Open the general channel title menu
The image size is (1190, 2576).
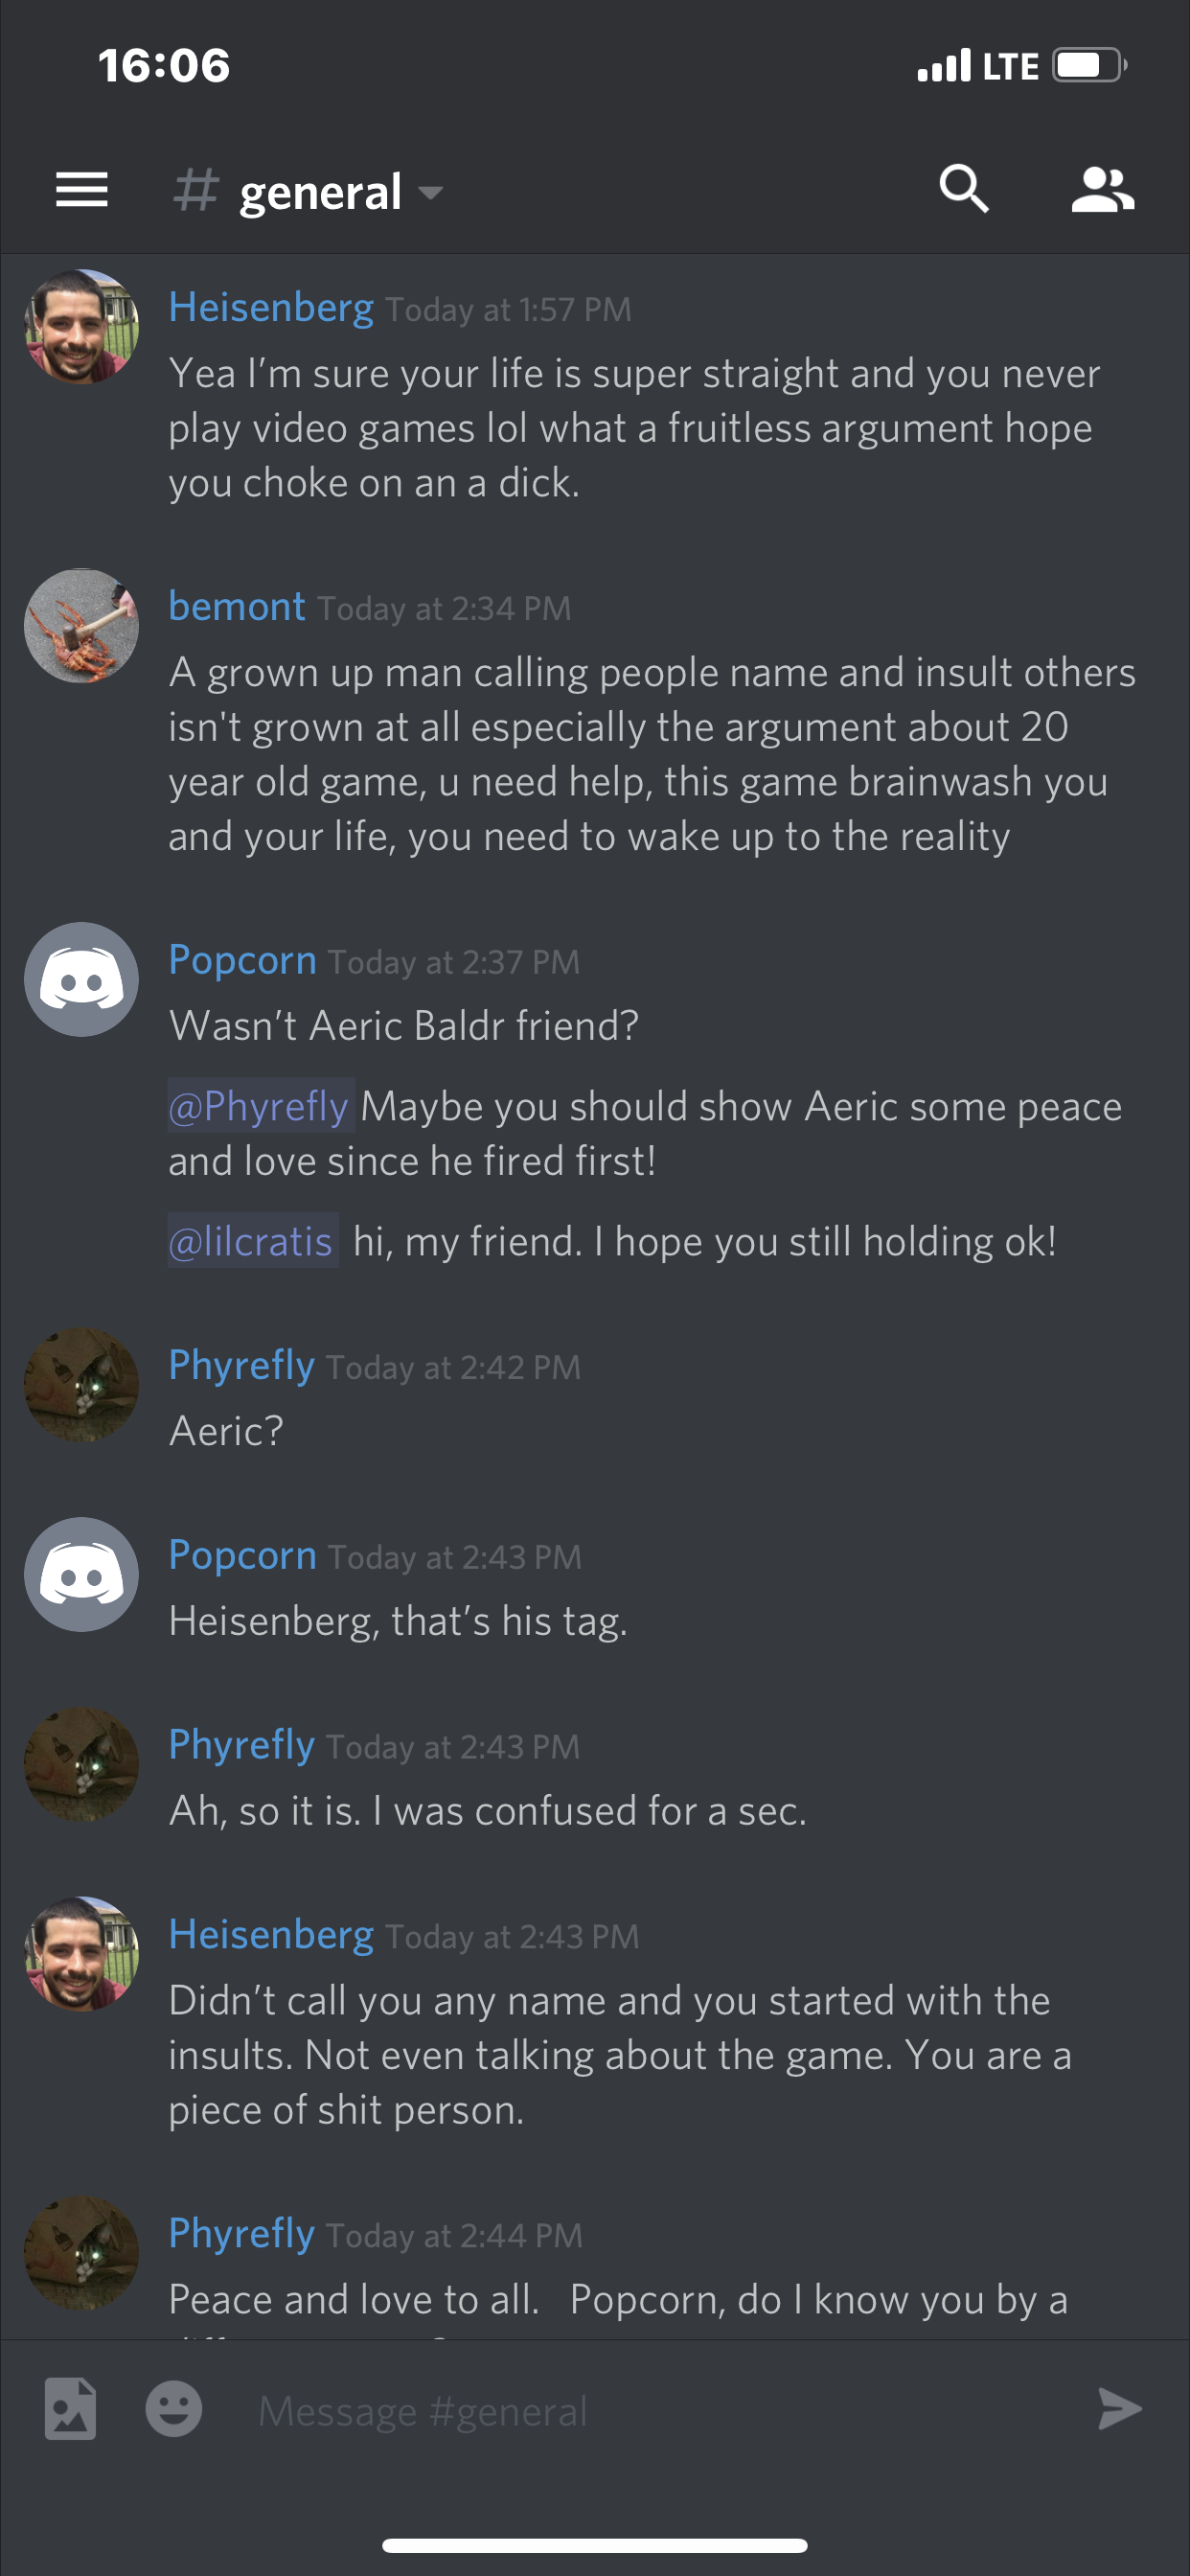pyautogui.click(x=320, y=191)
